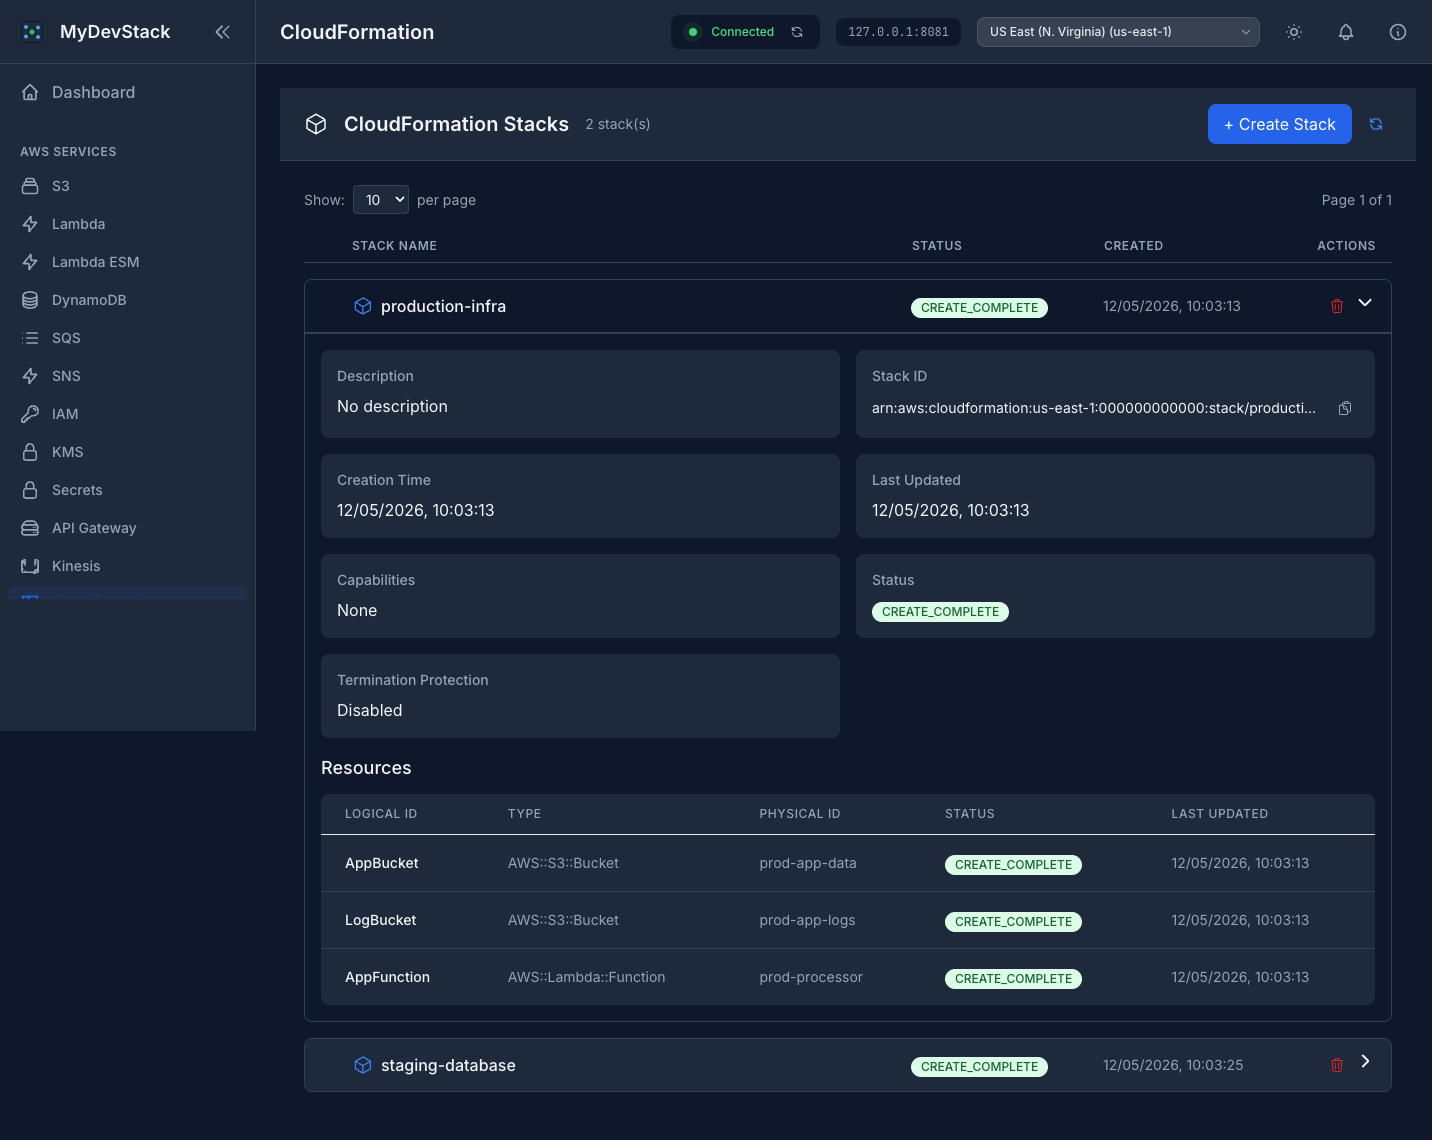Delete the production-infra stack

(1337, 306)
